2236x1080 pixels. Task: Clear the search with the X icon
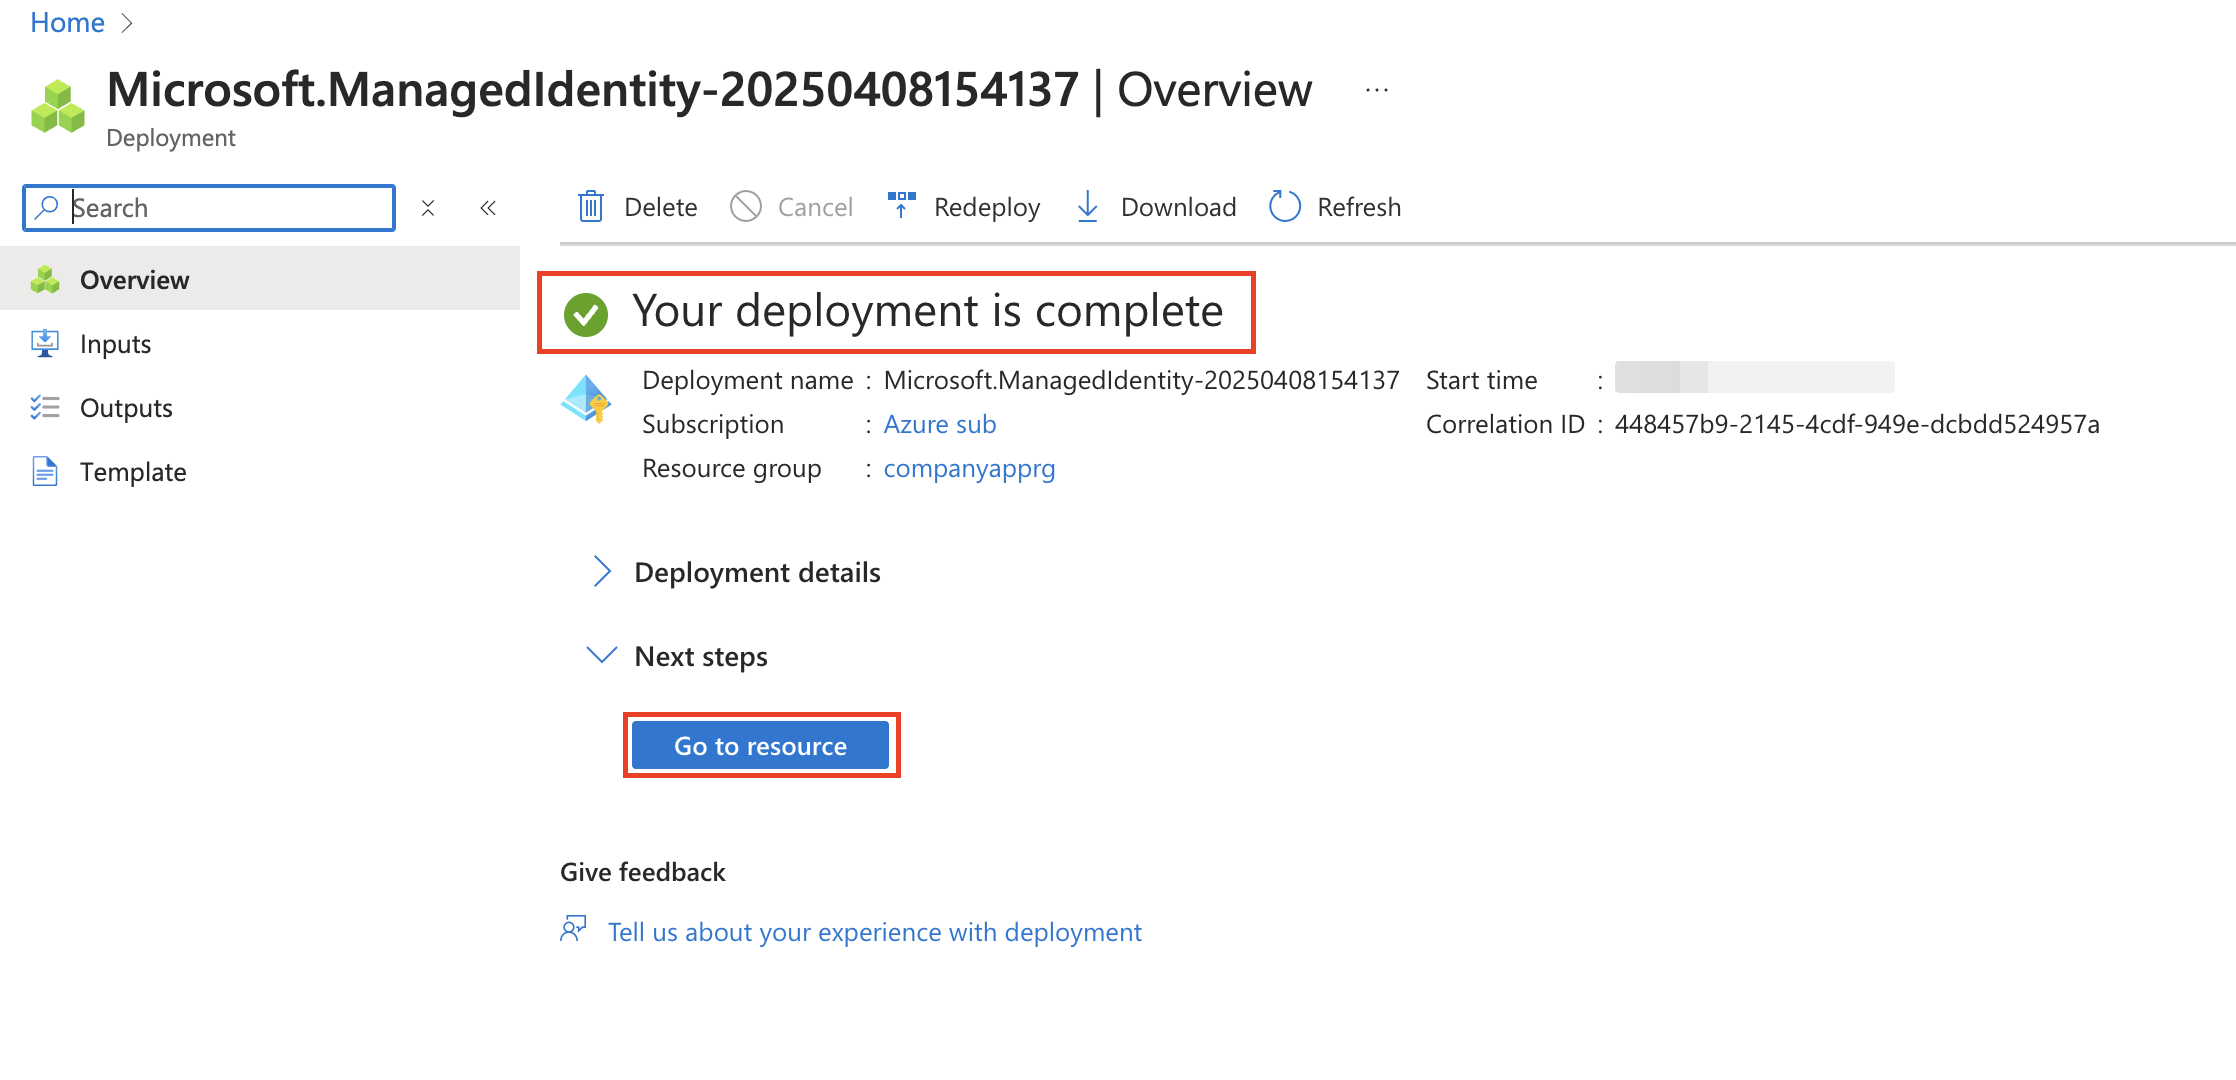428,208
